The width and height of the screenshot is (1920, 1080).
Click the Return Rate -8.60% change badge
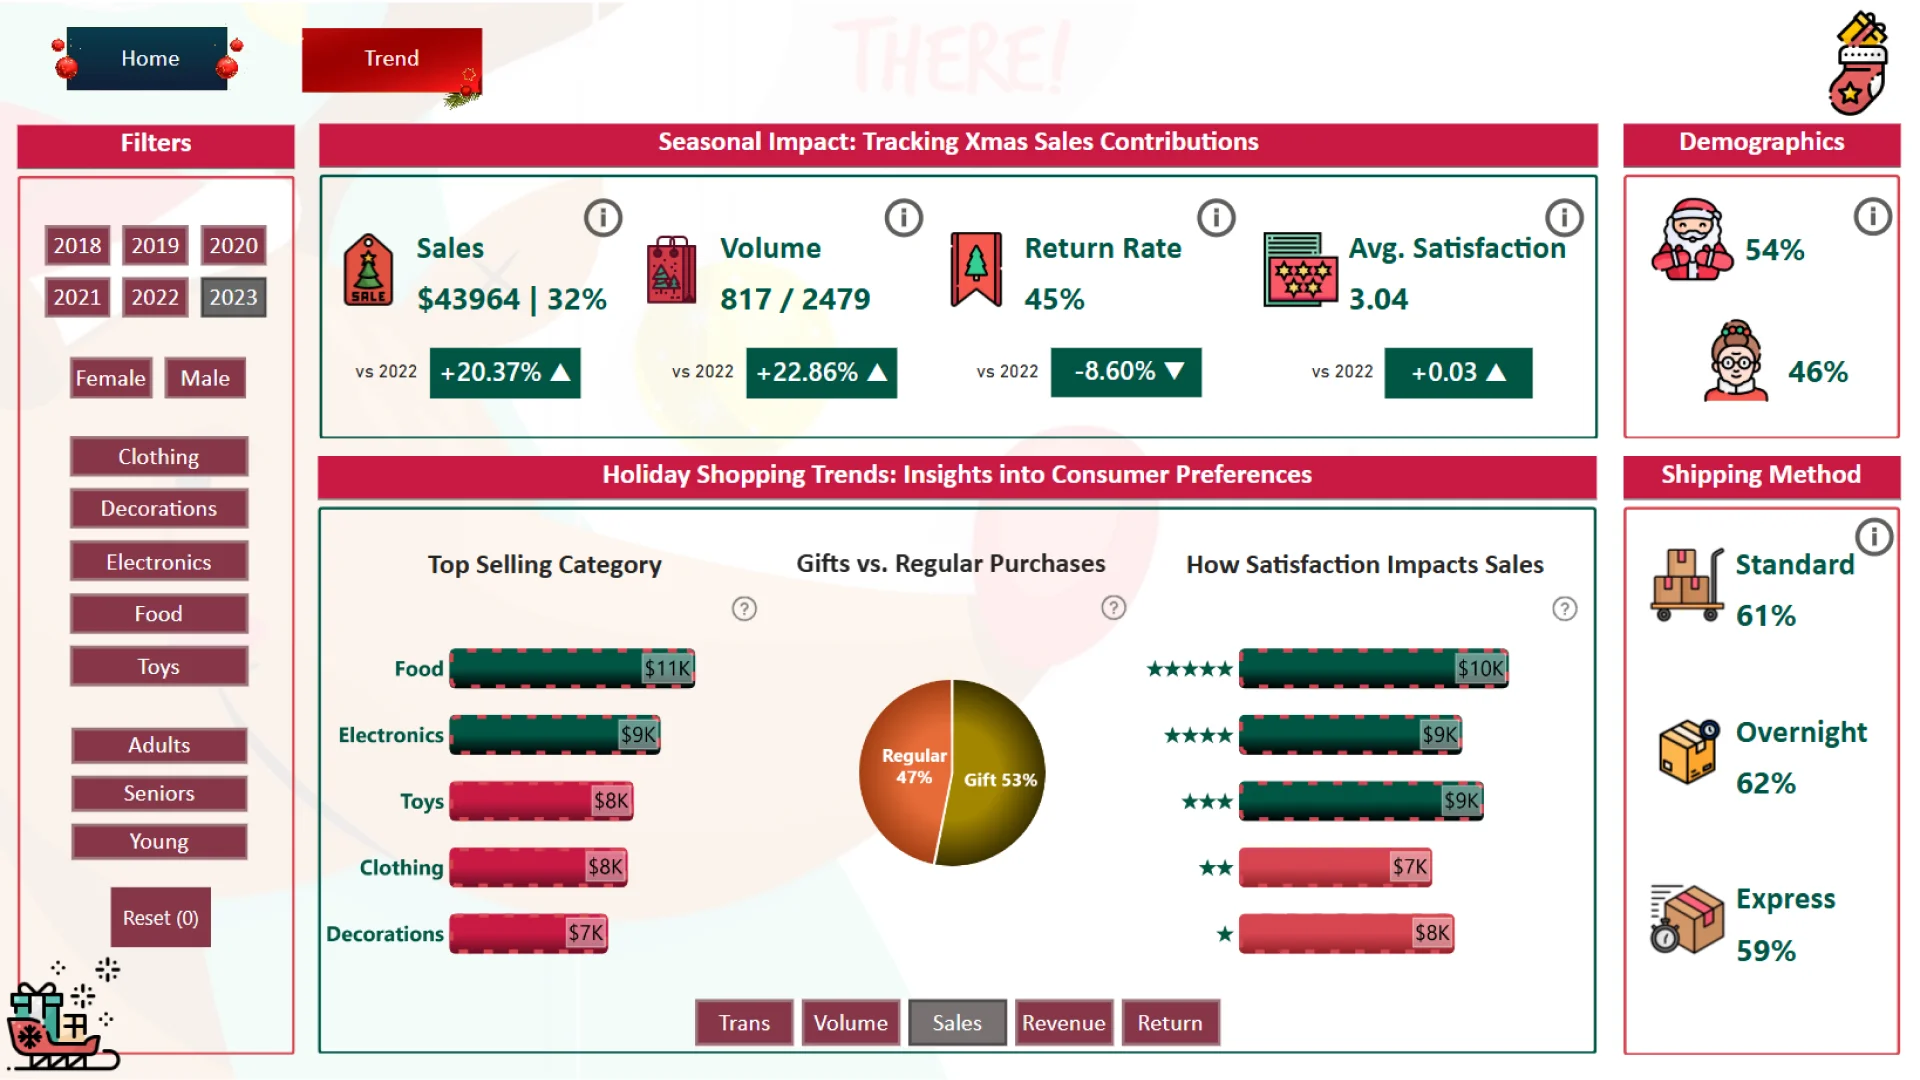1126,372
